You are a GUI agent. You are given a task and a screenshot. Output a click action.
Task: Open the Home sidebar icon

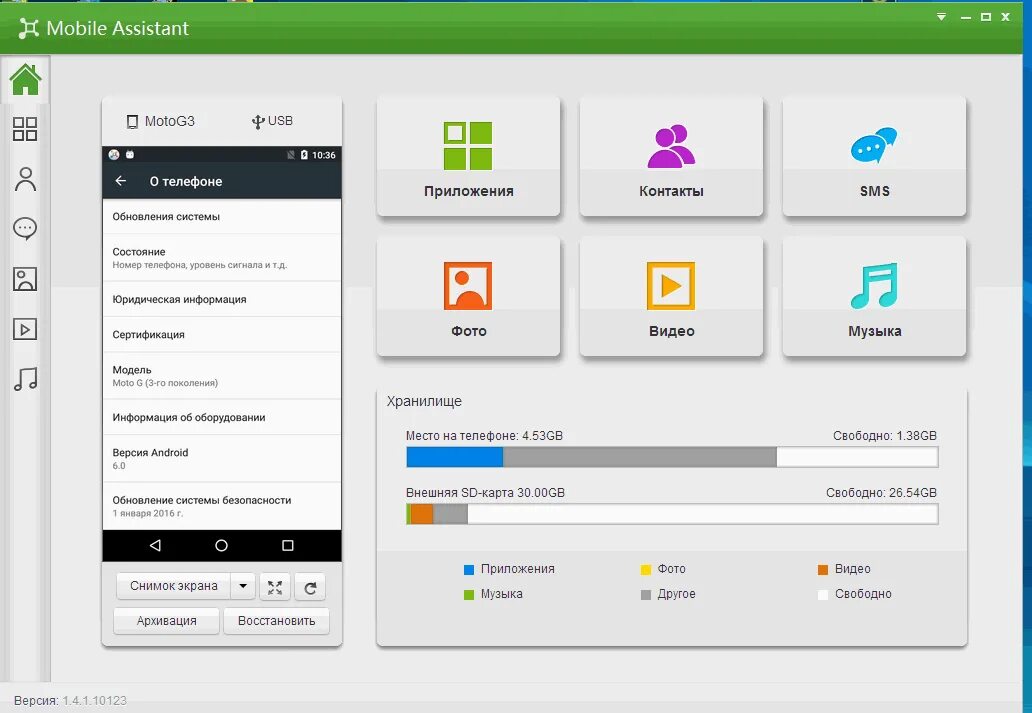pyautogui.click(x=25, y=80)
